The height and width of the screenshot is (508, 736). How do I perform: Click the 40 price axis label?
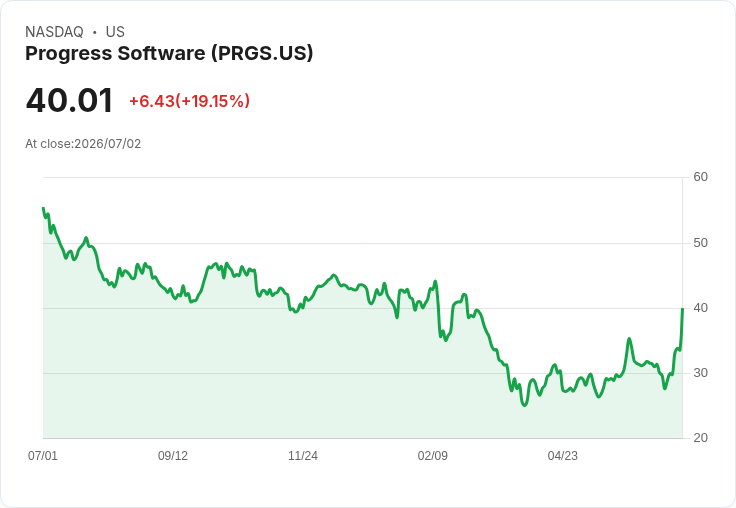700,308
